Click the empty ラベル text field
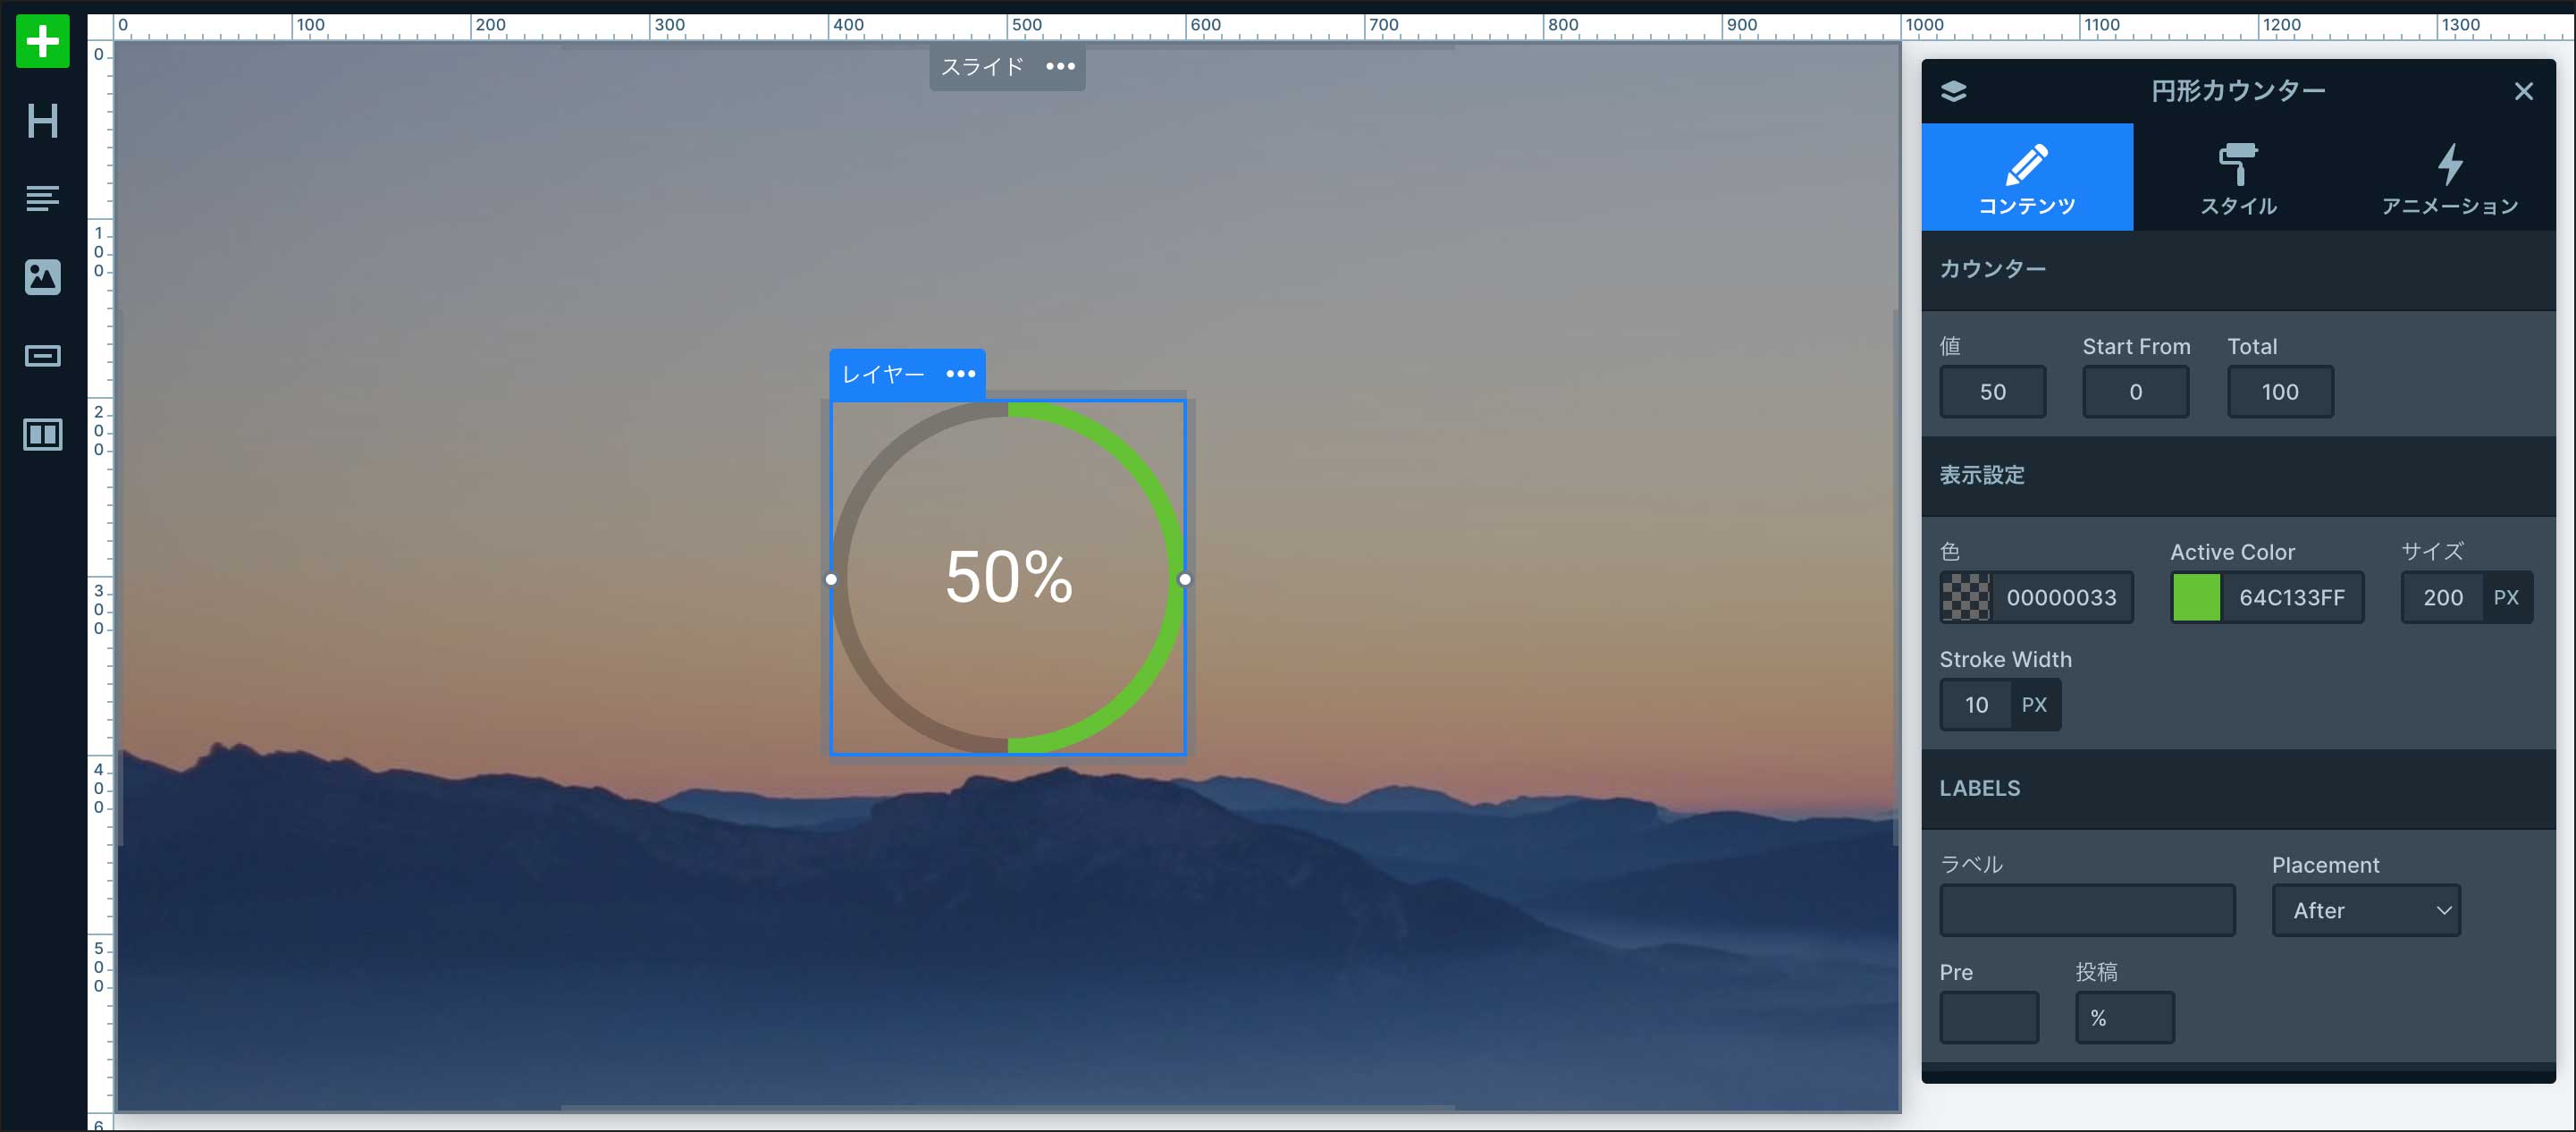Image resolution: width=2576 pixels, height=1132 pixels. (x=2086, y=910)
